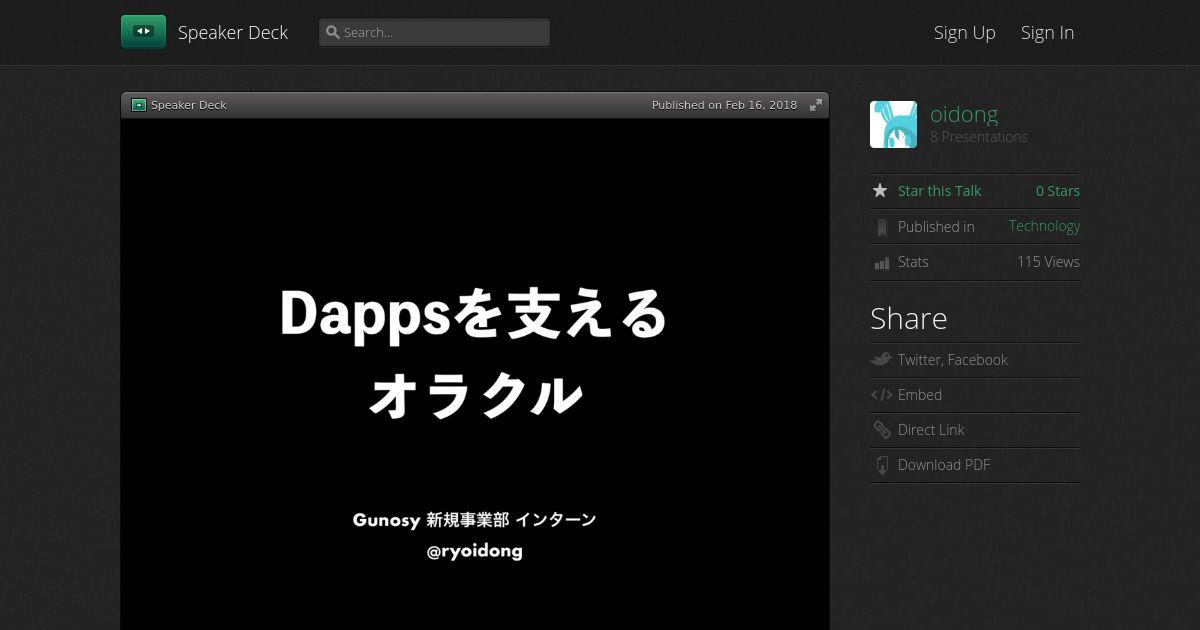The image size is (1200, 630).
Task: Share the talk via Twitter, Facebook link
Action: pos(952,360)
